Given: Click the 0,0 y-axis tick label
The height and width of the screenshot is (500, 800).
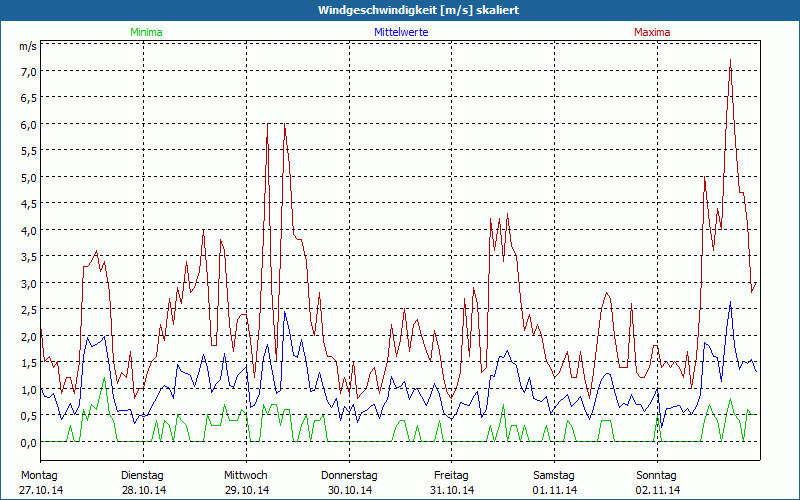Looking at the screenshot, I should point(28,442).
